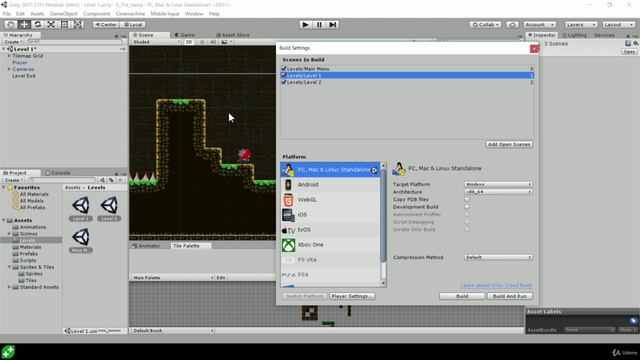The image size is (640, 360).
Task: Click the Pause button
Action: click(319, 24)
